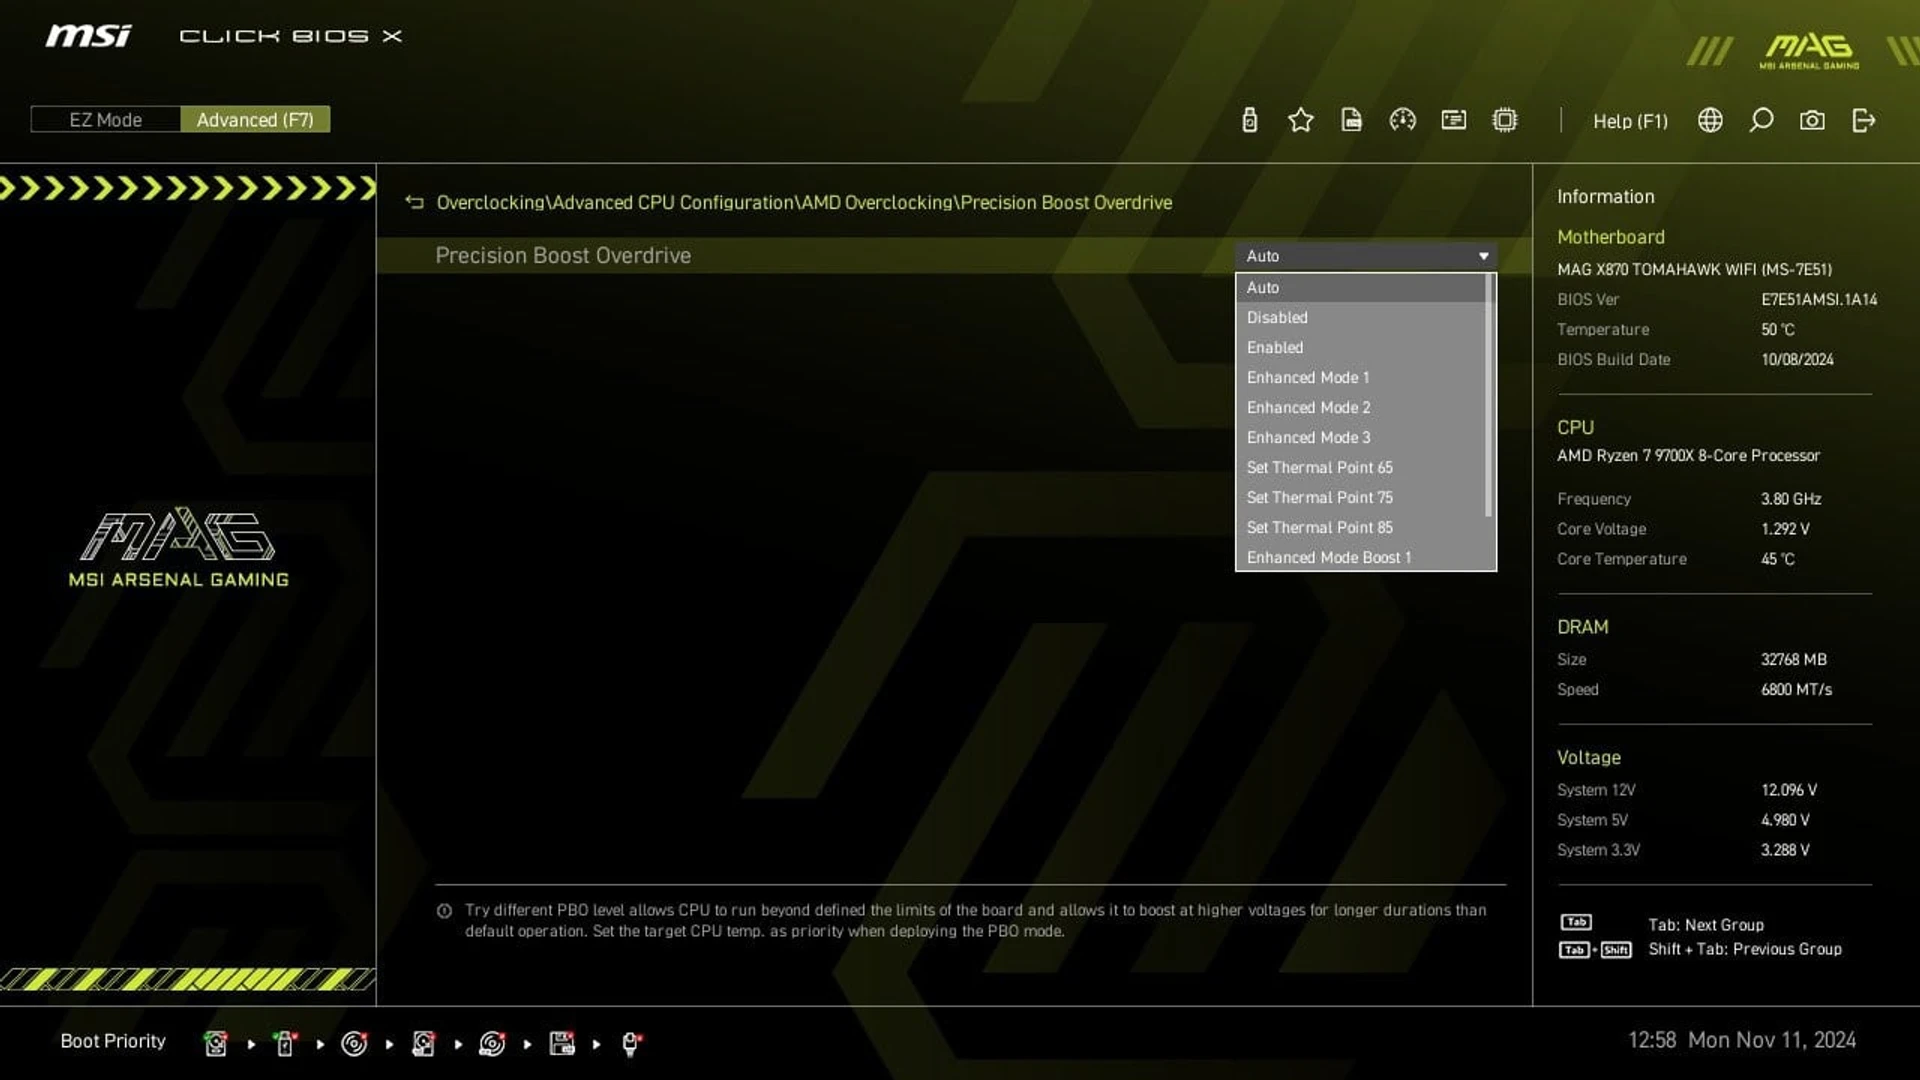
Task: Open the board explorer panel icon
Action: click(x=1453, y=120)
